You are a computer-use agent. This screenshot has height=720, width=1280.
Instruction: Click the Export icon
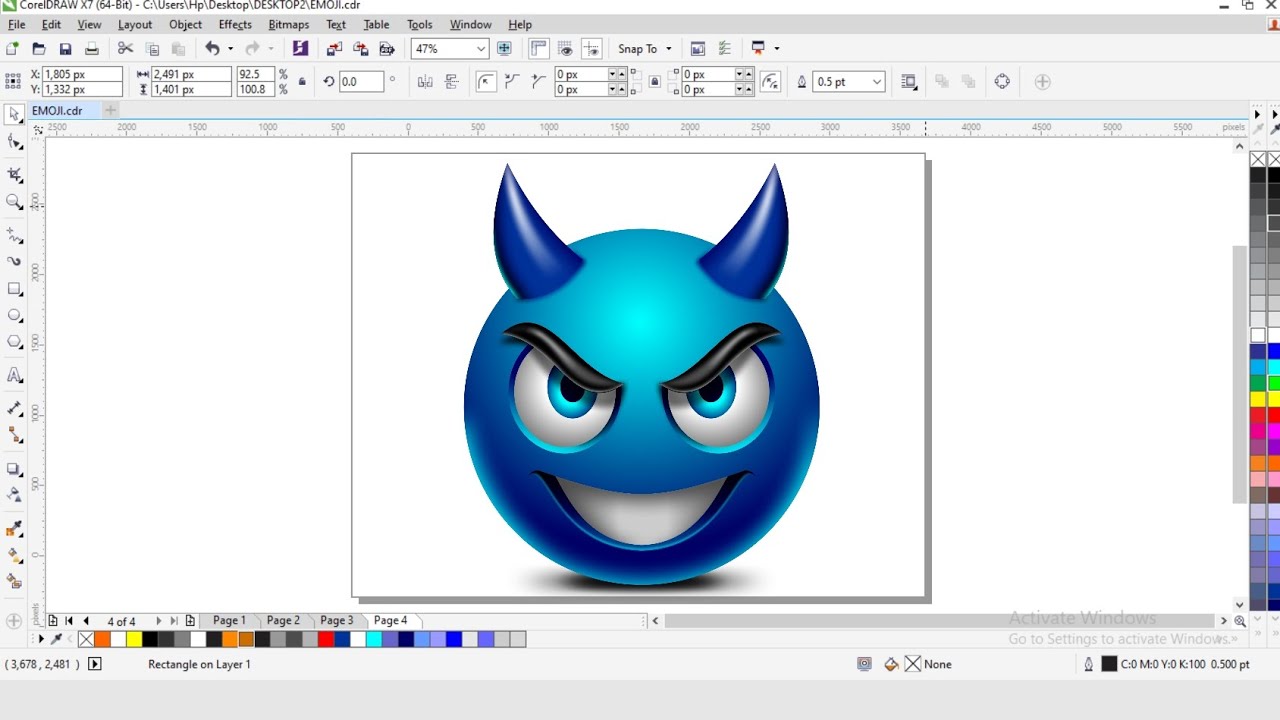[x=361, y=48]
